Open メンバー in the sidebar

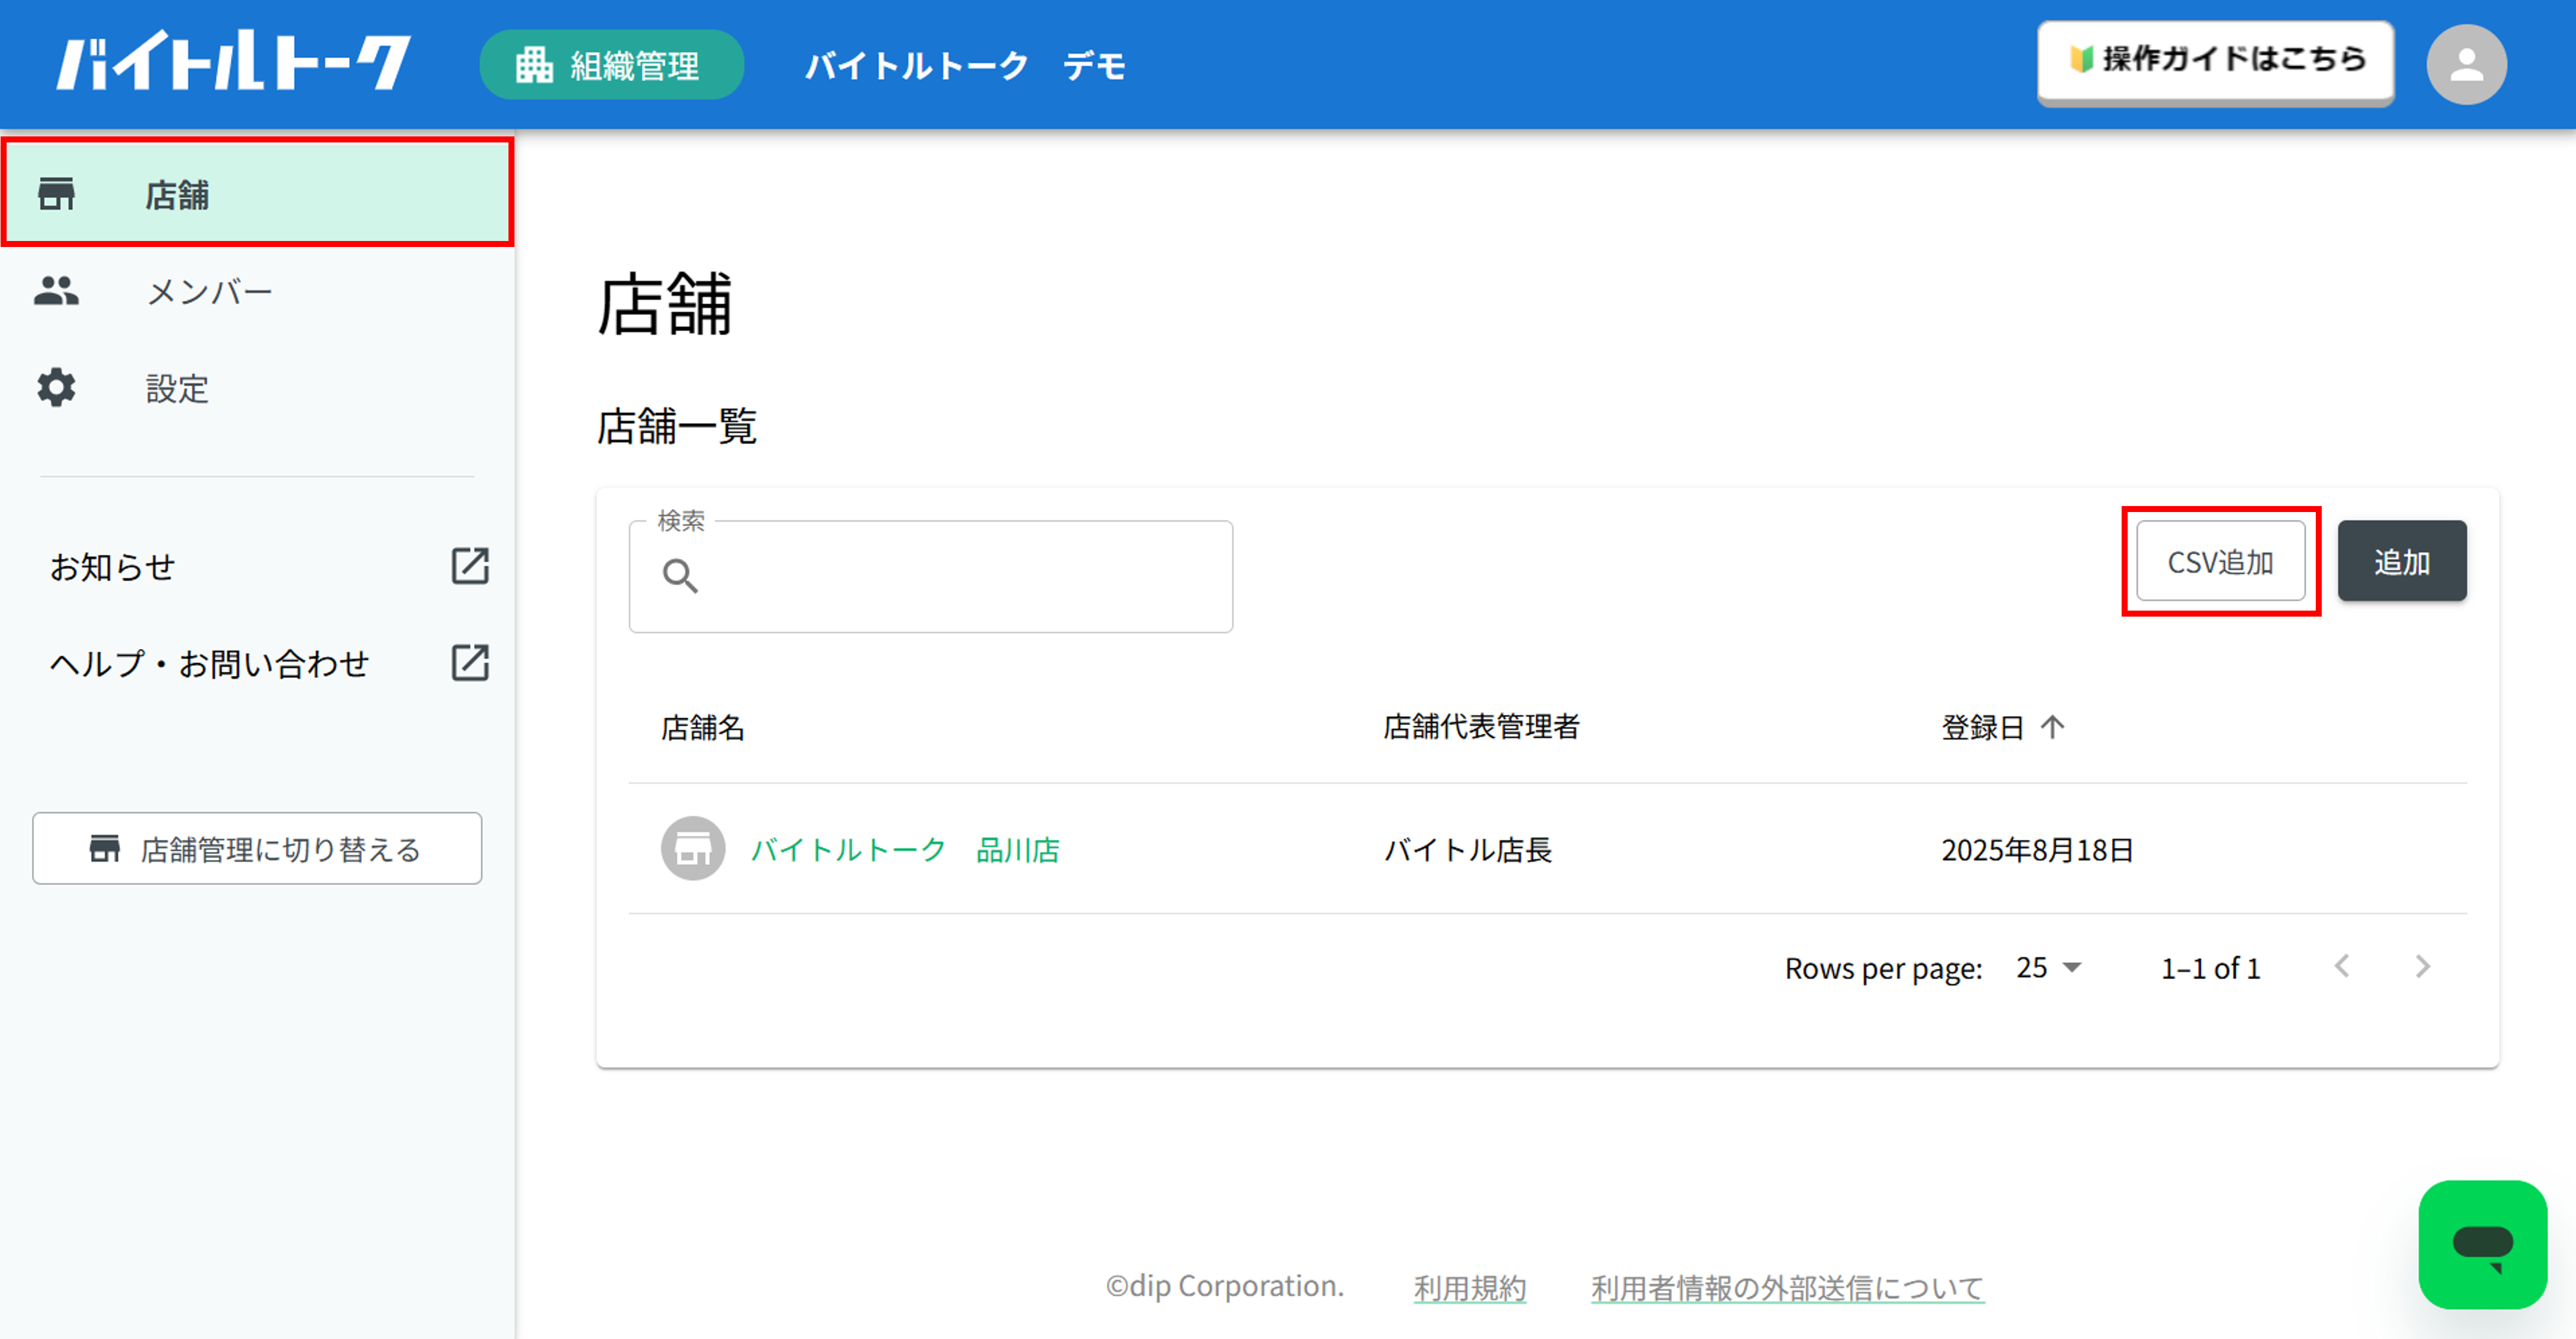(257, 291)
